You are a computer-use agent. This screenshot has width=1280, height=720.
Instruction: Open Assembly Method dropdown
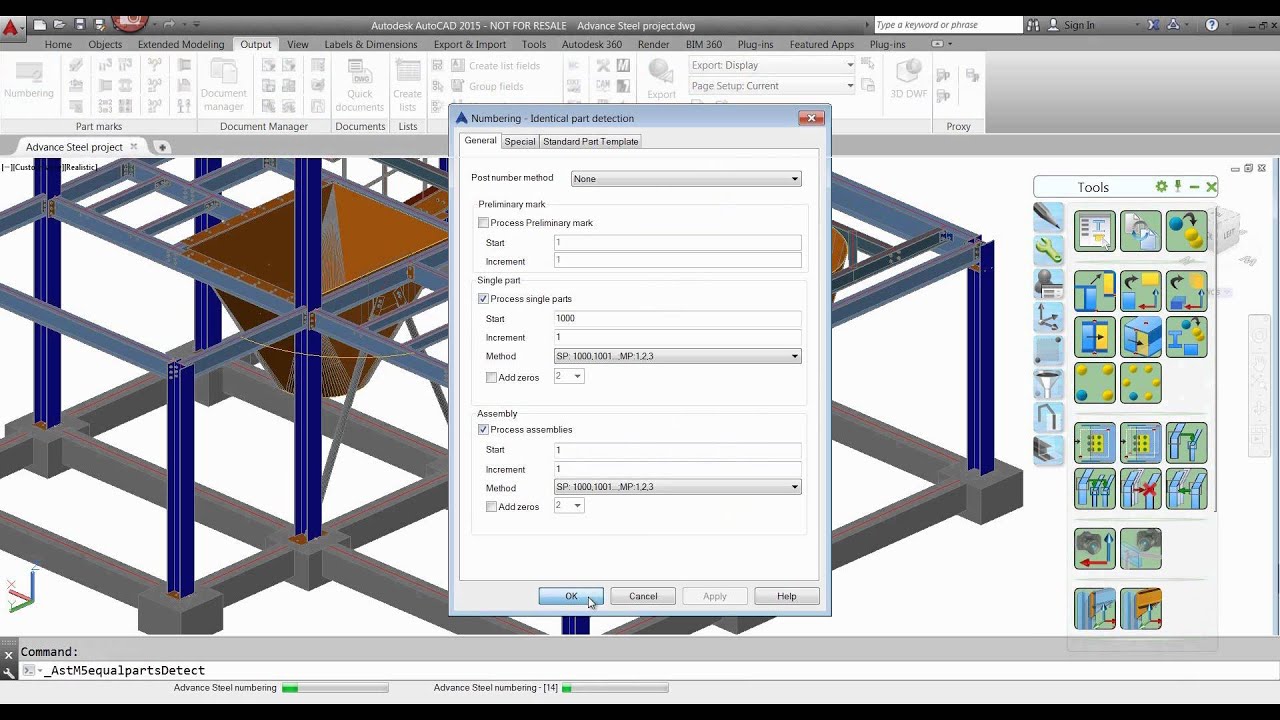point(678,487)
